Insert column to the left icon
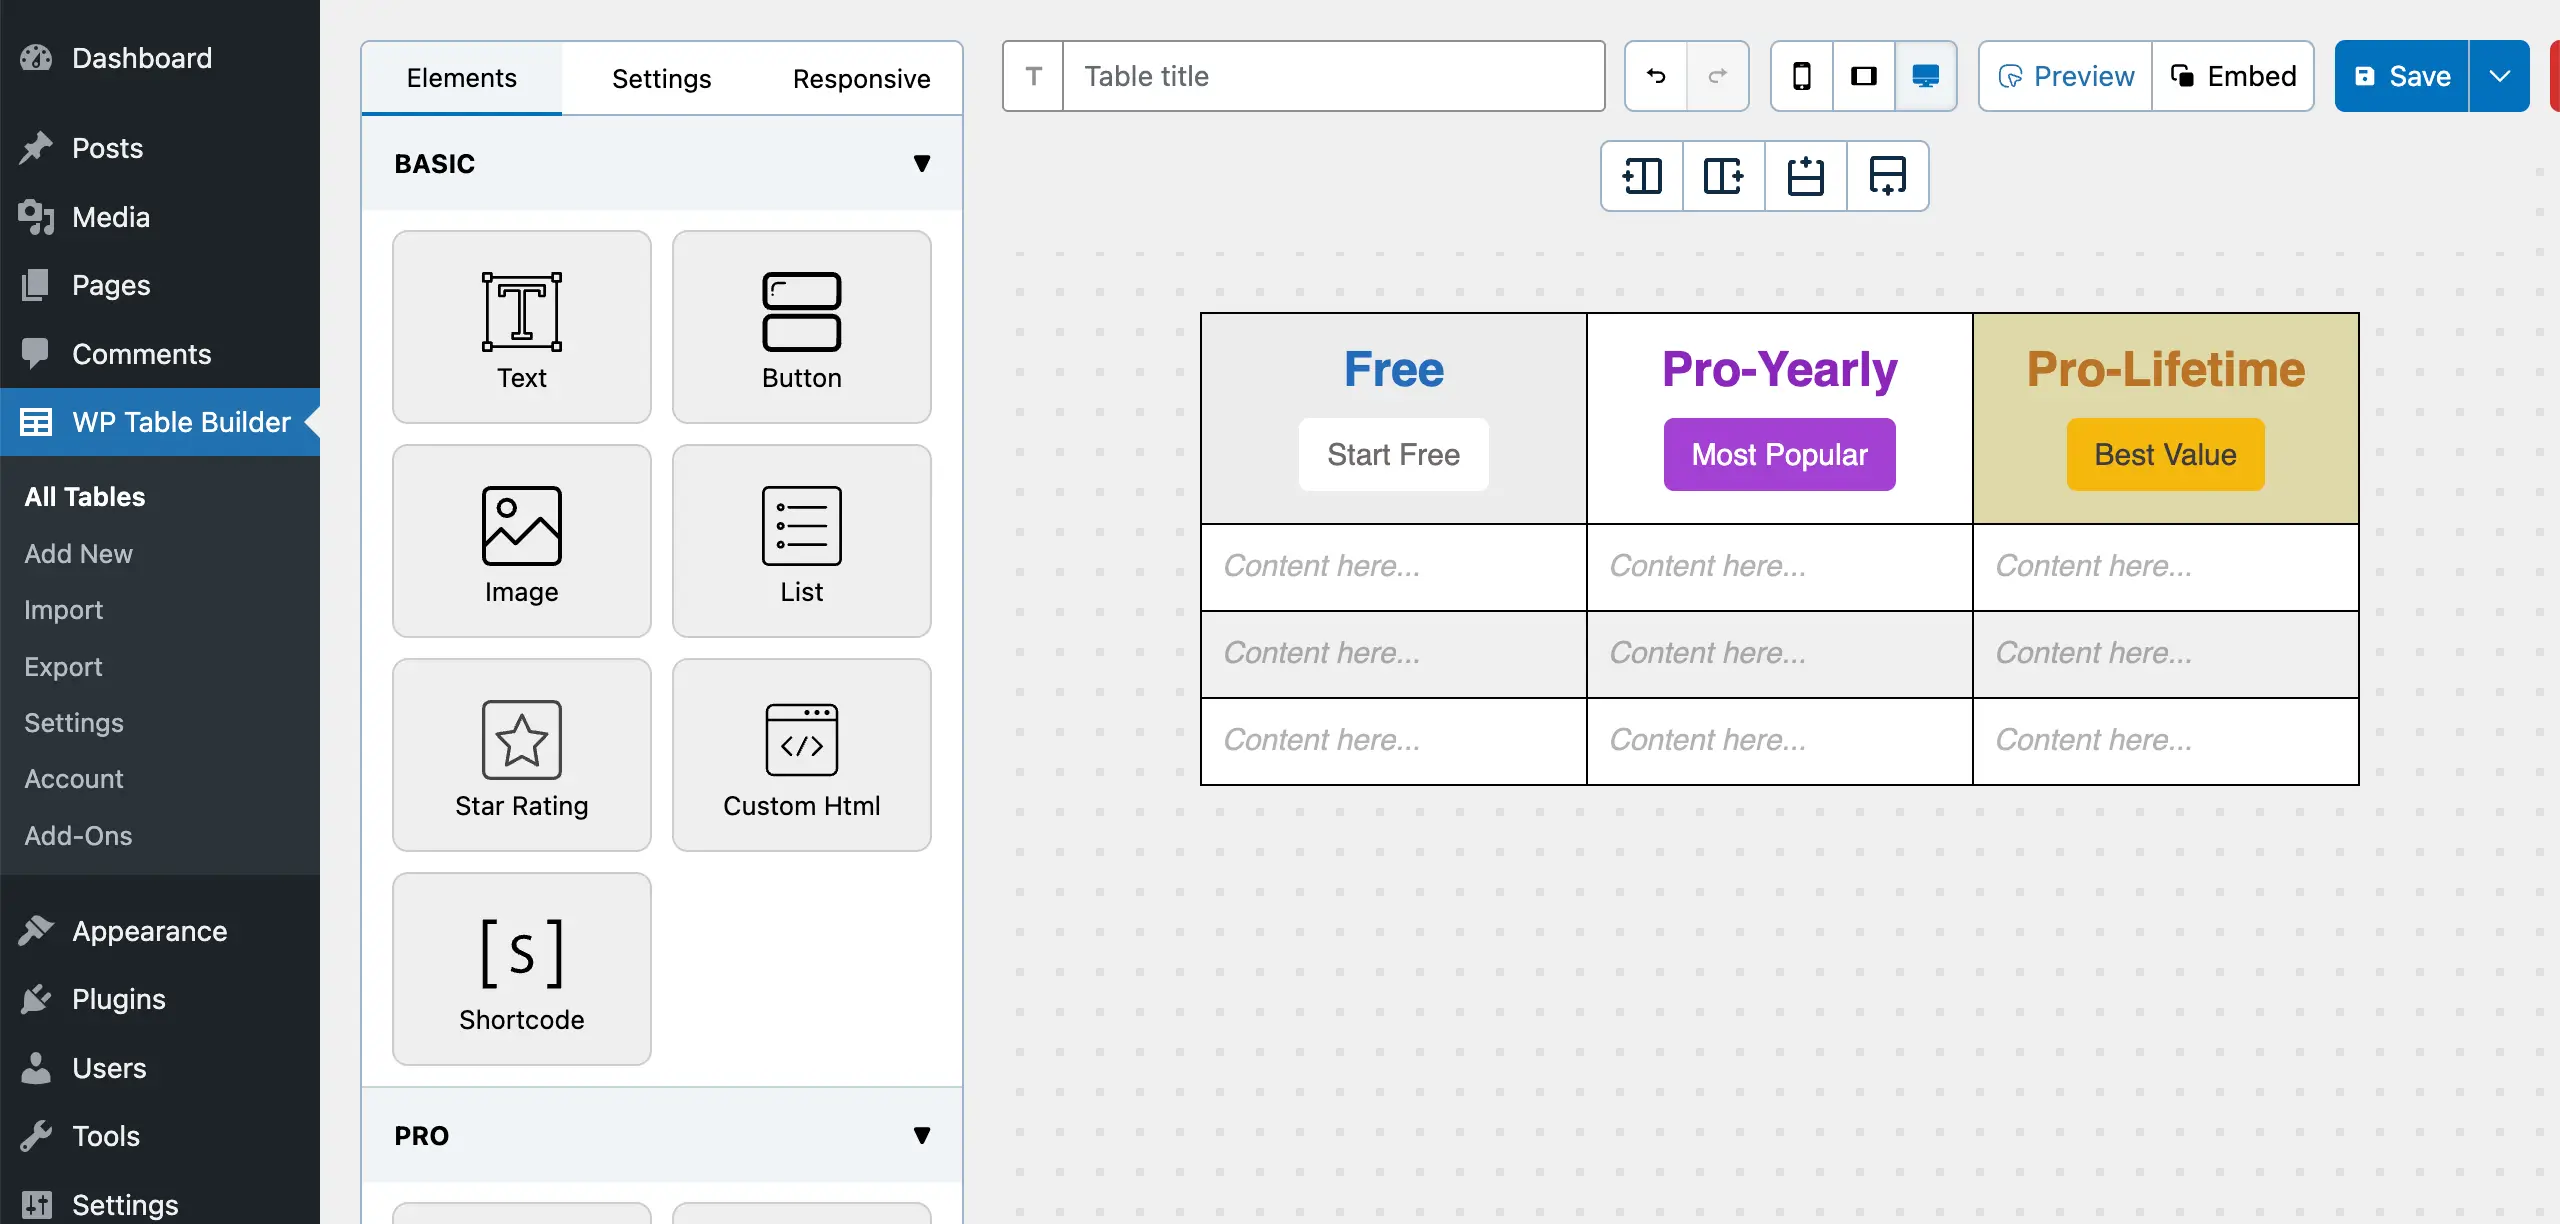2560x1224 pixels. (x=1642, y=176)
